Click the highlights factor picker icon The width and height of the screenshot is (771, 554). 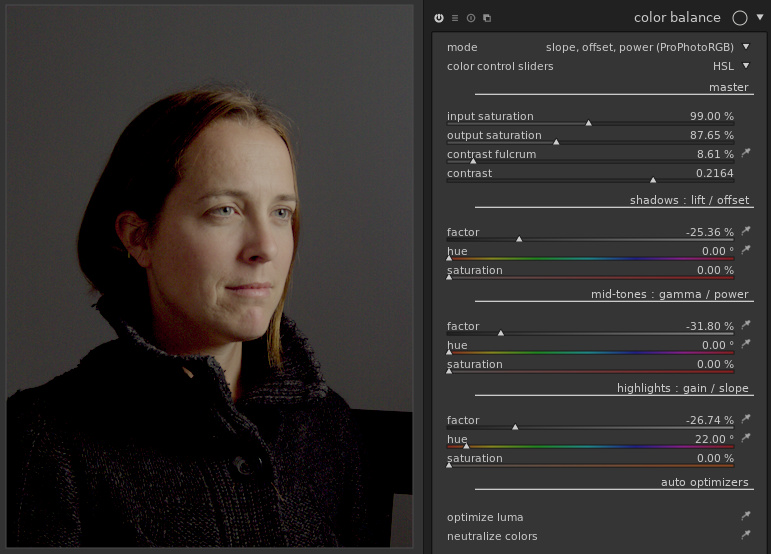tap(746, 418)
